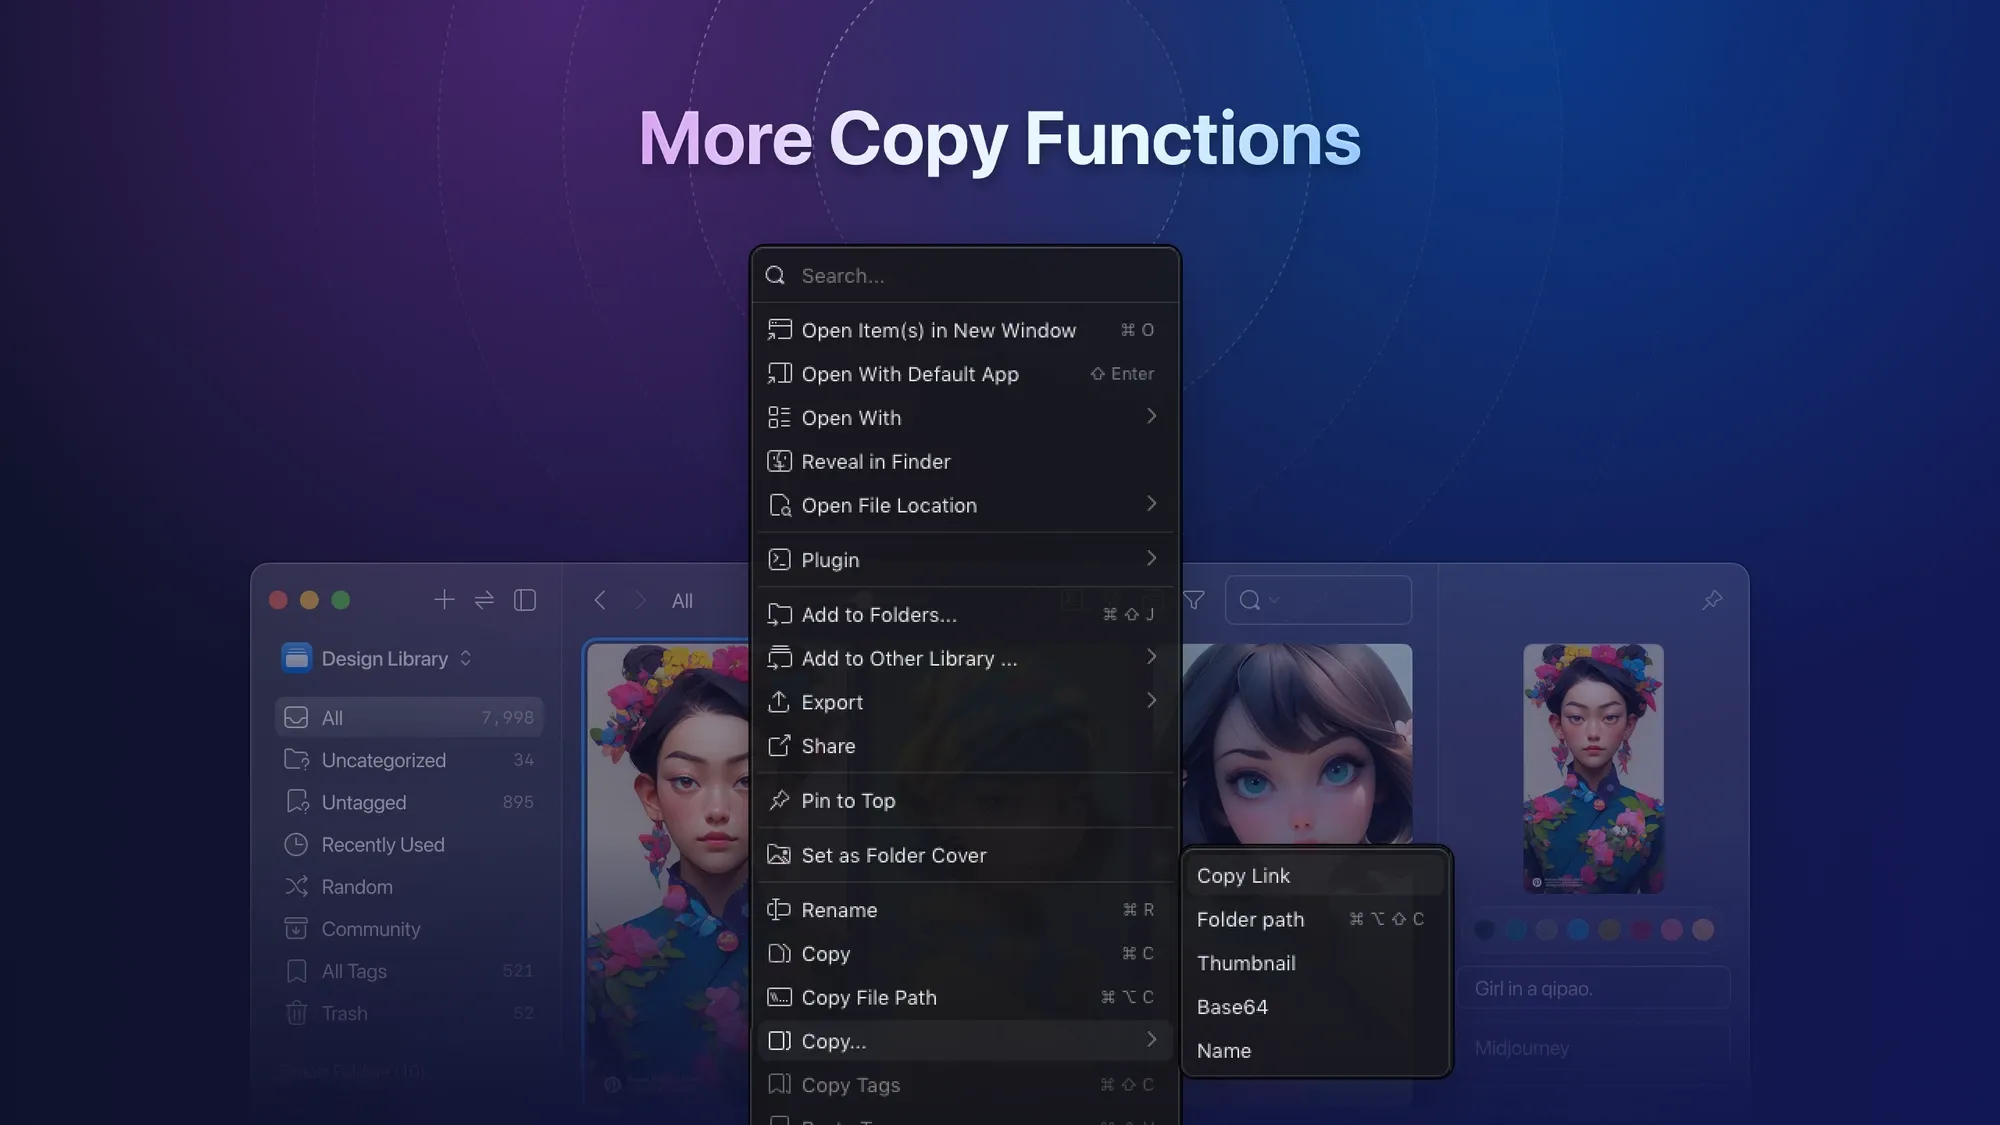Click the Recently Used clock icon
Viewport: 2000px width, 1125px height.
click(296, 845)
